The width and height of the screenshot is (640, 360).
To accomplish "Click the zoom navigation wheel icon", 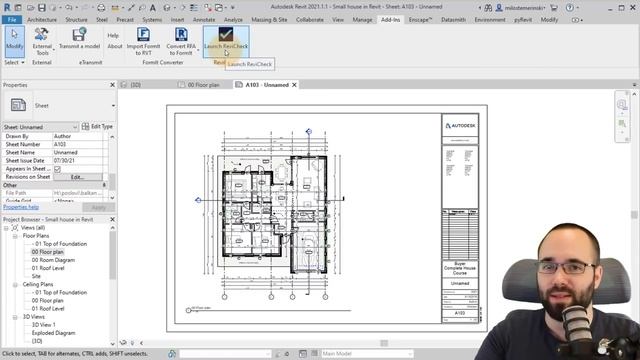I will click(x=622, y=105).
